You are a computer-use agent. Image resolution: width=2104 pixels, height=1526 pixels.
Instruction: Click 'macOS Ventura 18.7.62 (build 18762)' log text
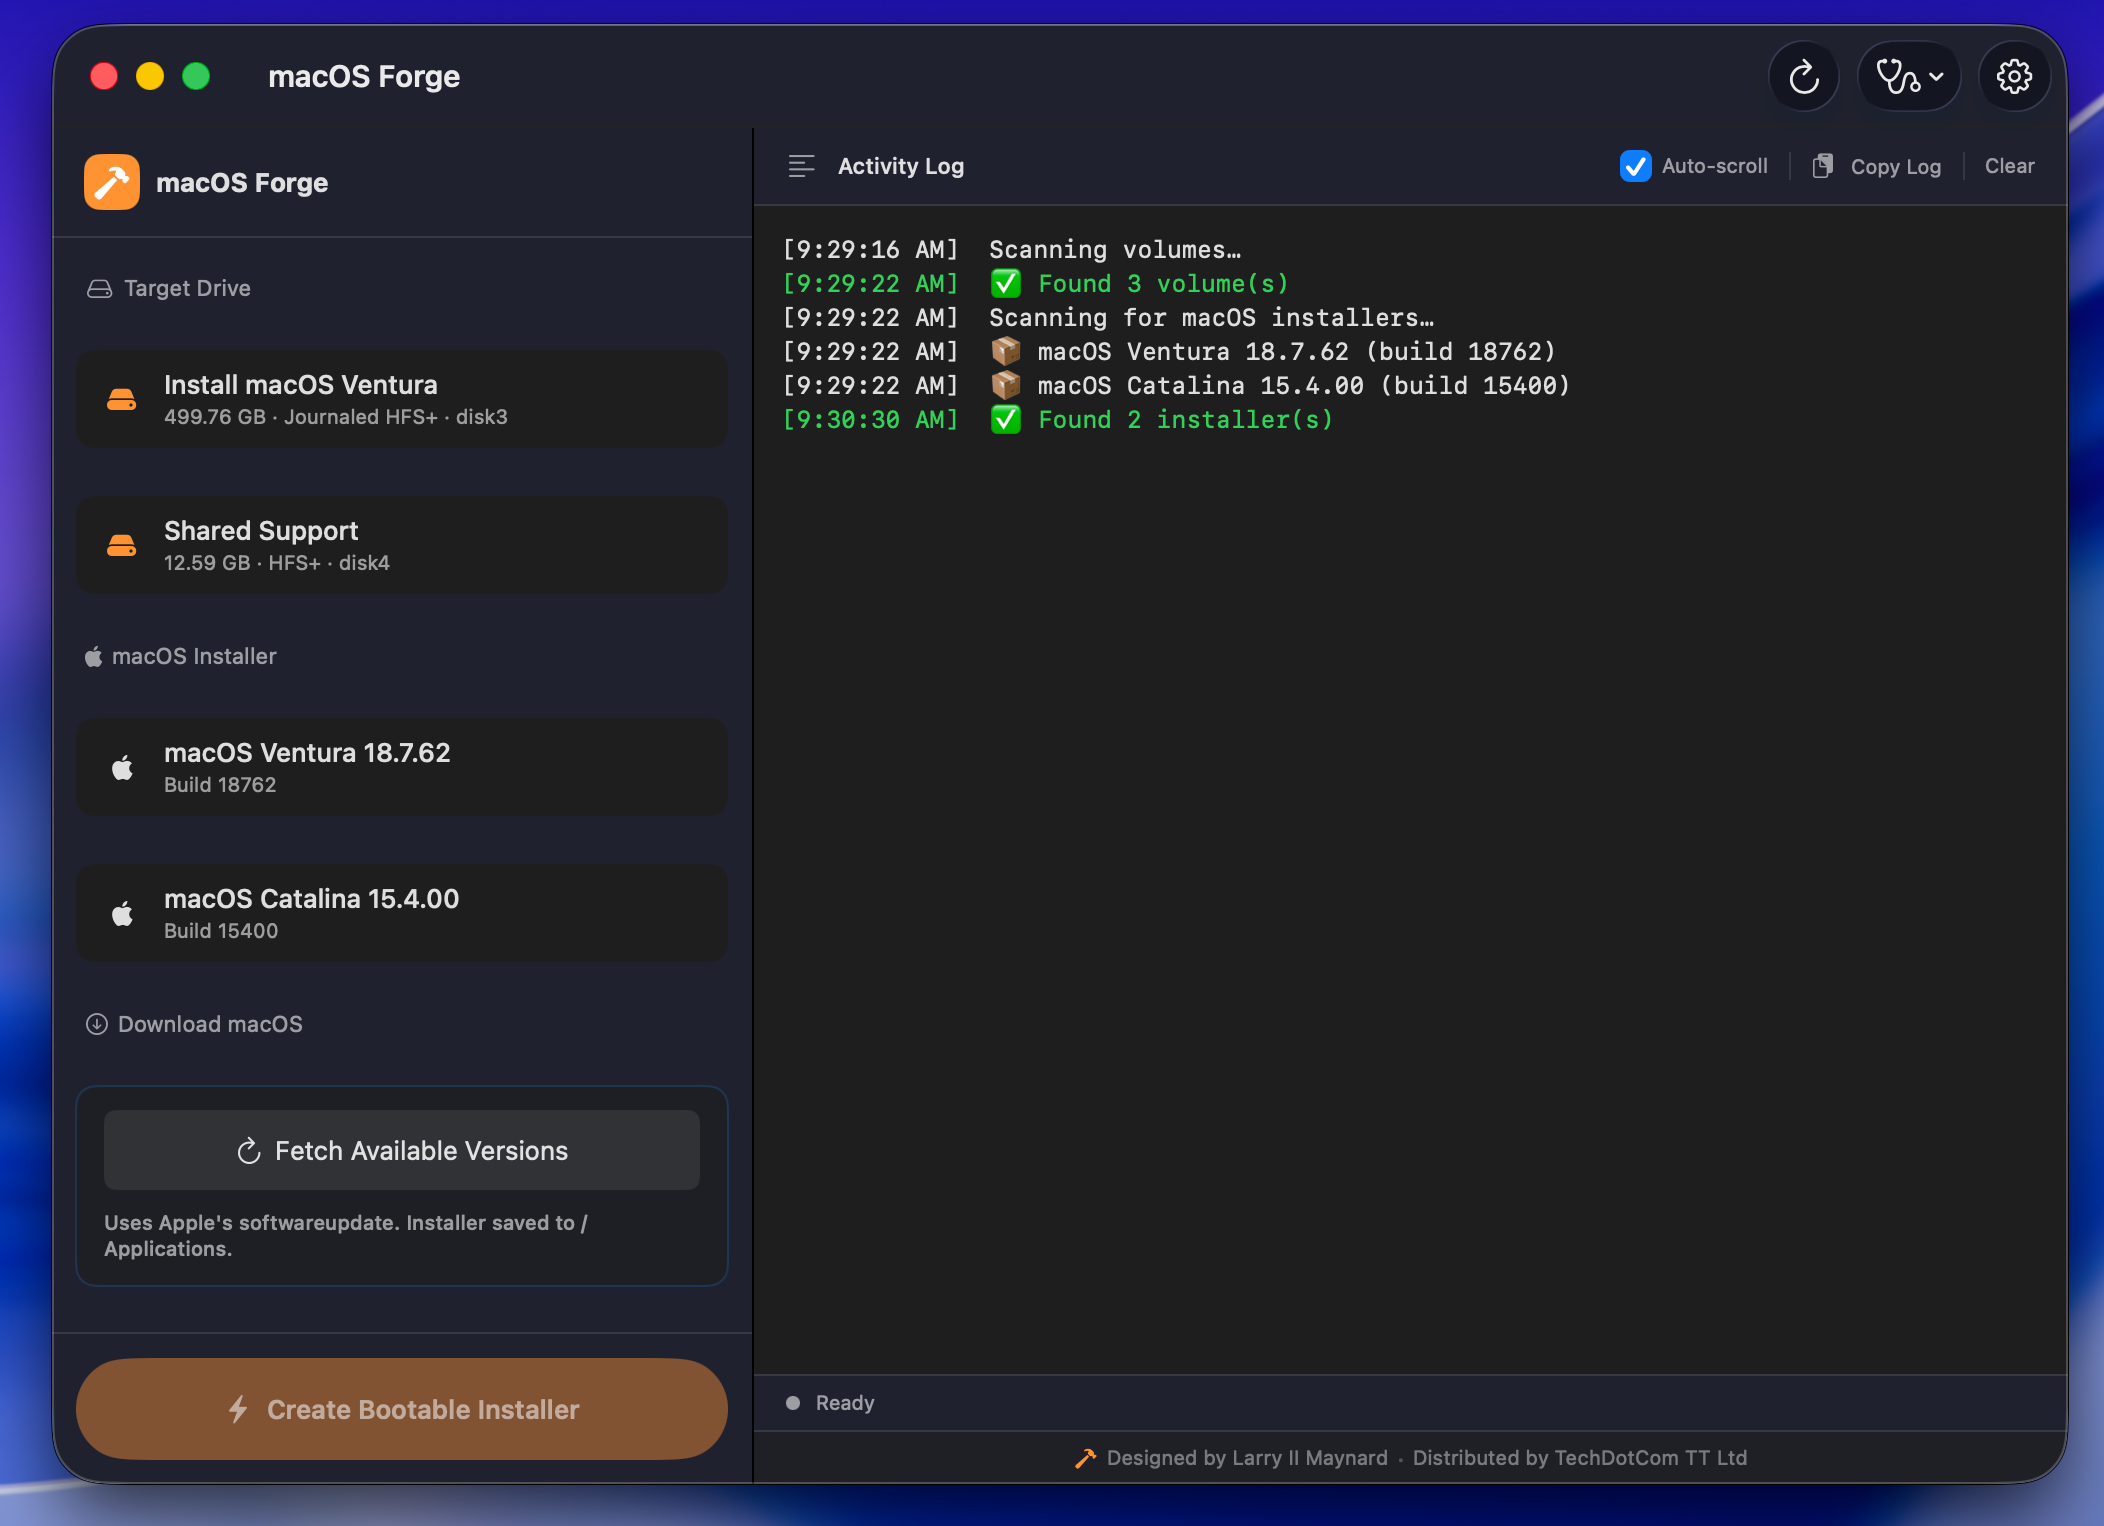1297,352
